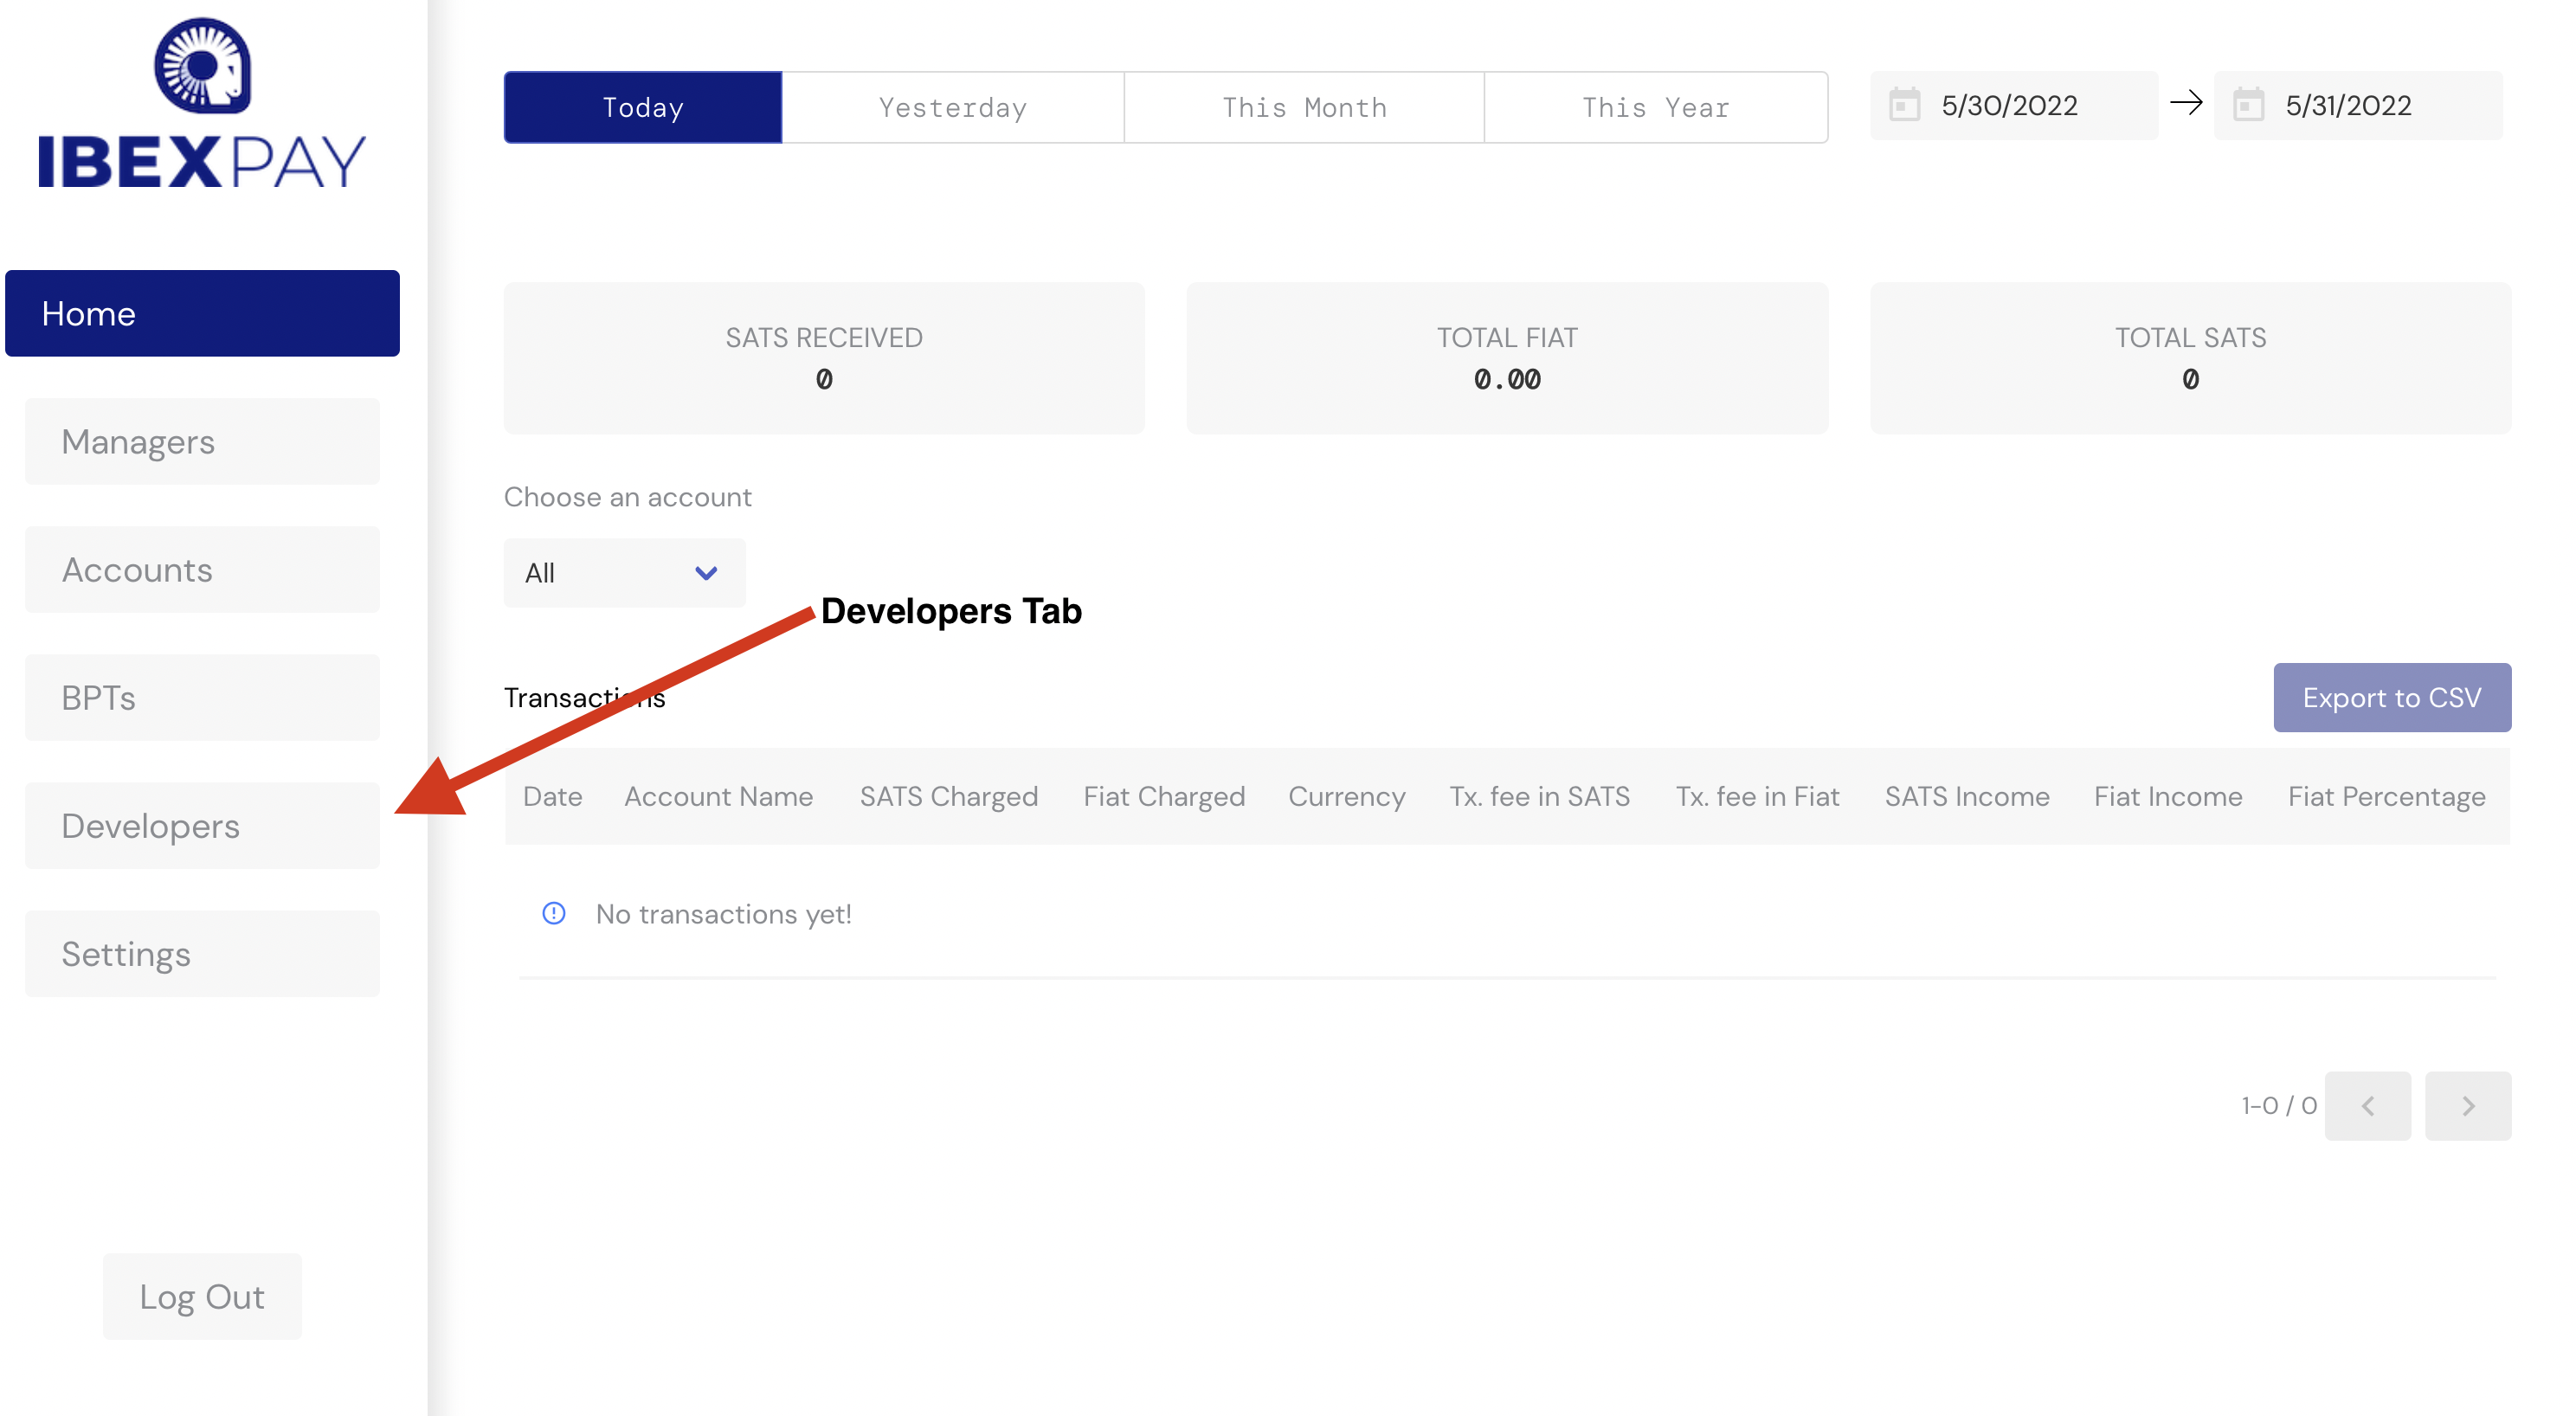Viewport: 2576px width, 1416px height.
Task: Click the info icon beside No transactions
Action: coord(553,913)
